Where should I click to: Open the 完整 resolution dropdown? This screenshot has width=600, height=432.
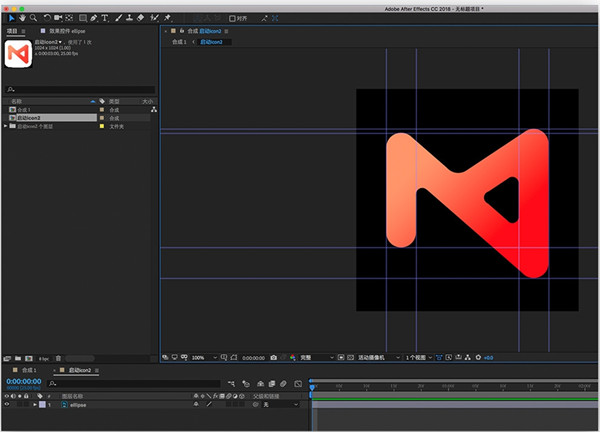pos(313,357)
